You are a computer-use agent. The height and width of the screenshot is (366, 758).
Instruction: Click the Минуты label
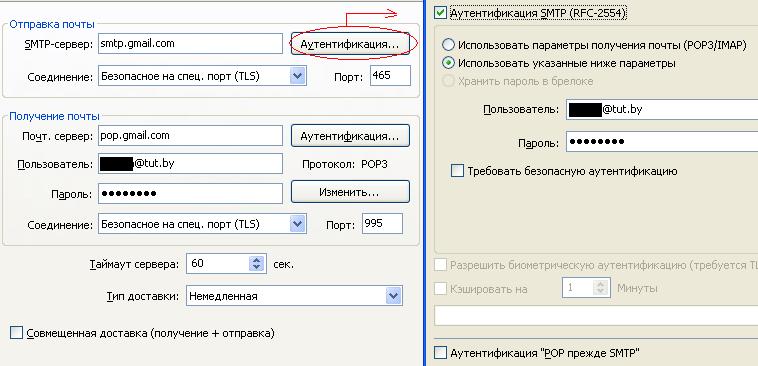pos(637,289)
